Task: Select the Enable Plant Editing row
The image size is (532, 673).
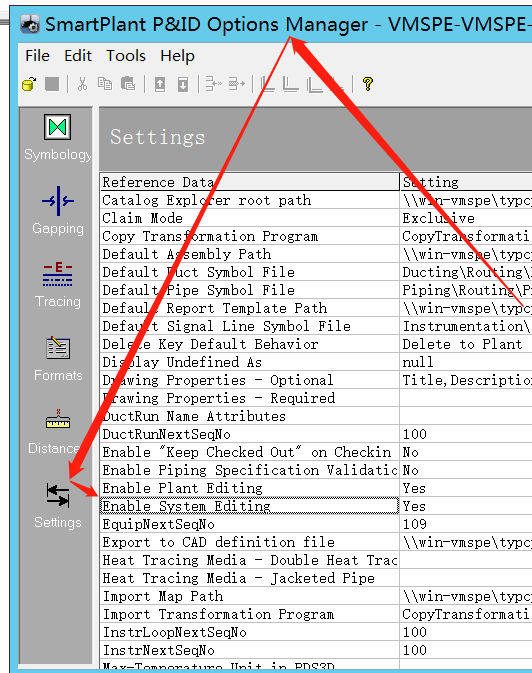Action: pyautogui.click(x=249, y=489)
